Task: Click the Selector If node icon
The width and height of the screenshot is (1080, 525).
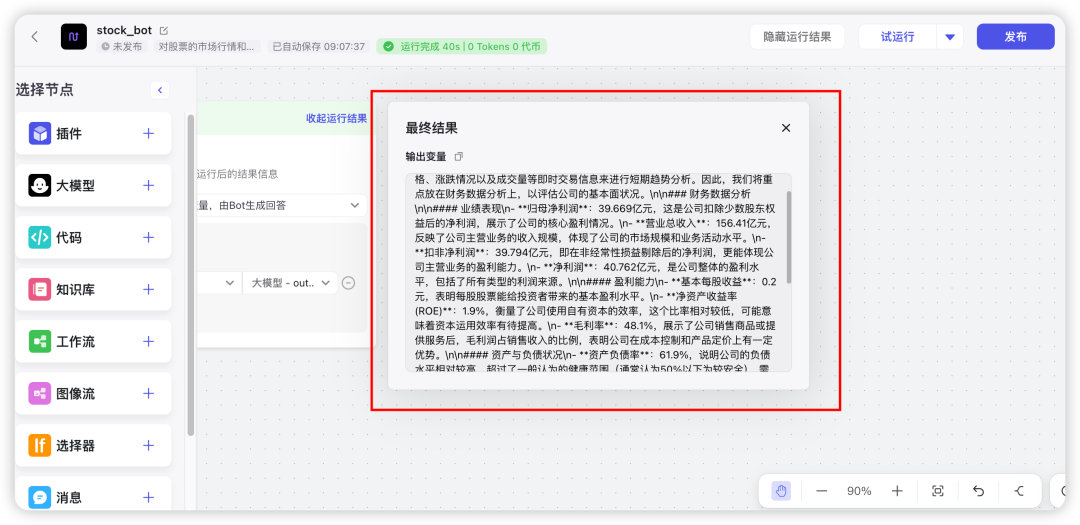Action: click(39, 446)
